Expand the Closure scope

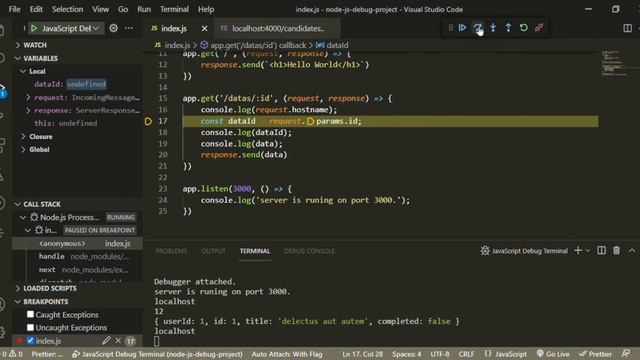tap(23, 136)
